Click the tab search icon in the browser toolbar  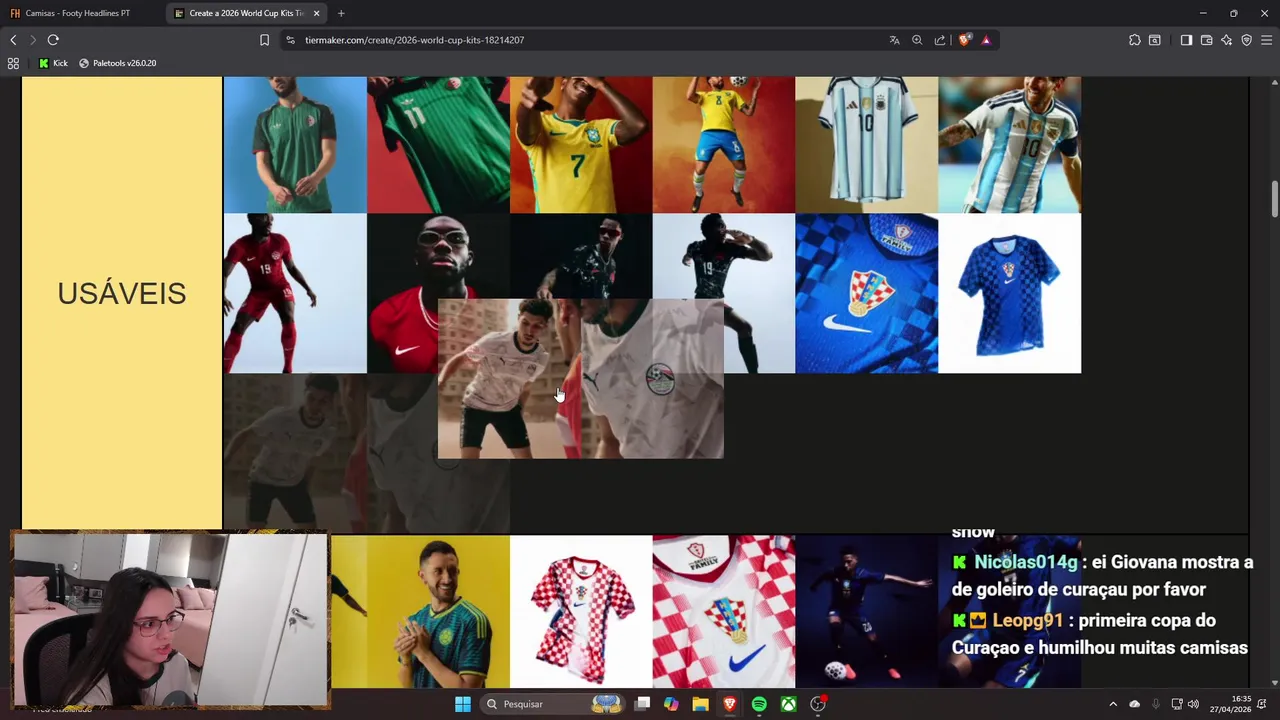click(x=1155, y=40)
